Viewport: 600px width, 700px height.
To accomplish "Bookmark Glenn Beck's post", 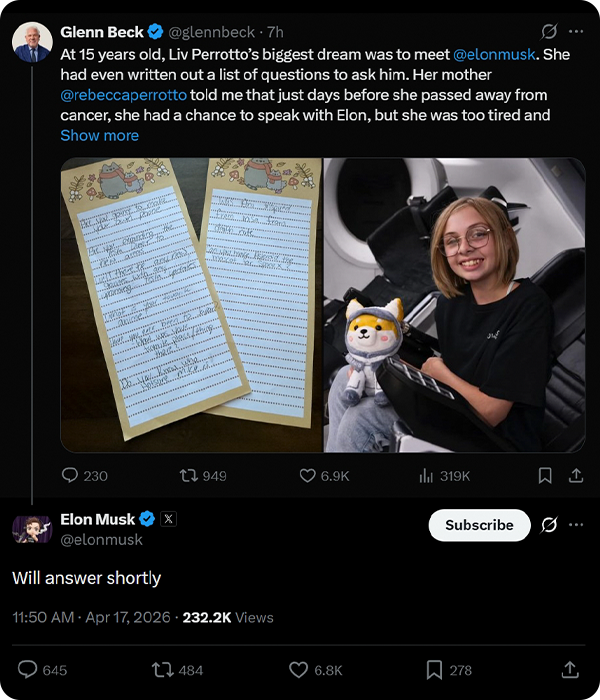I will (545, 476).
